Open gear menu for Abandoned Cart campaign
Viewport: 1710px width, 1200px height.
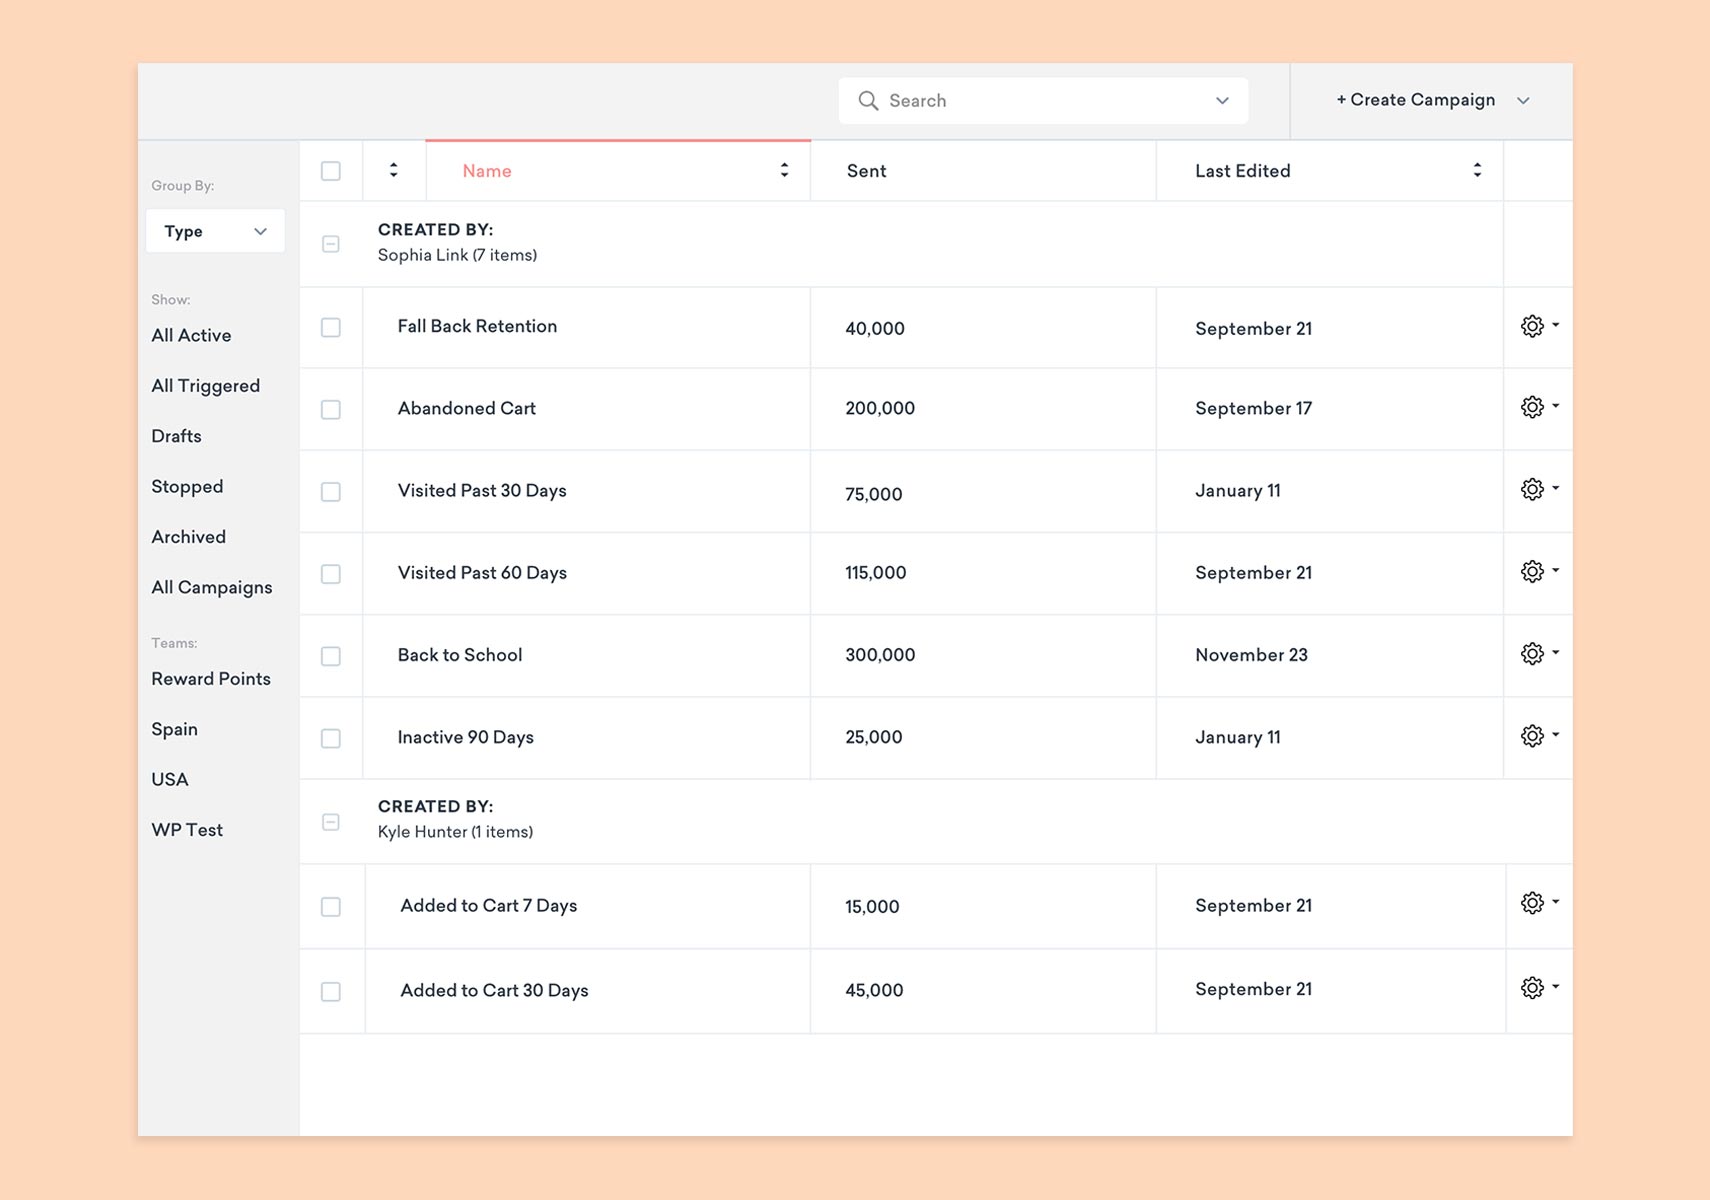click(x=1532, y=407)
